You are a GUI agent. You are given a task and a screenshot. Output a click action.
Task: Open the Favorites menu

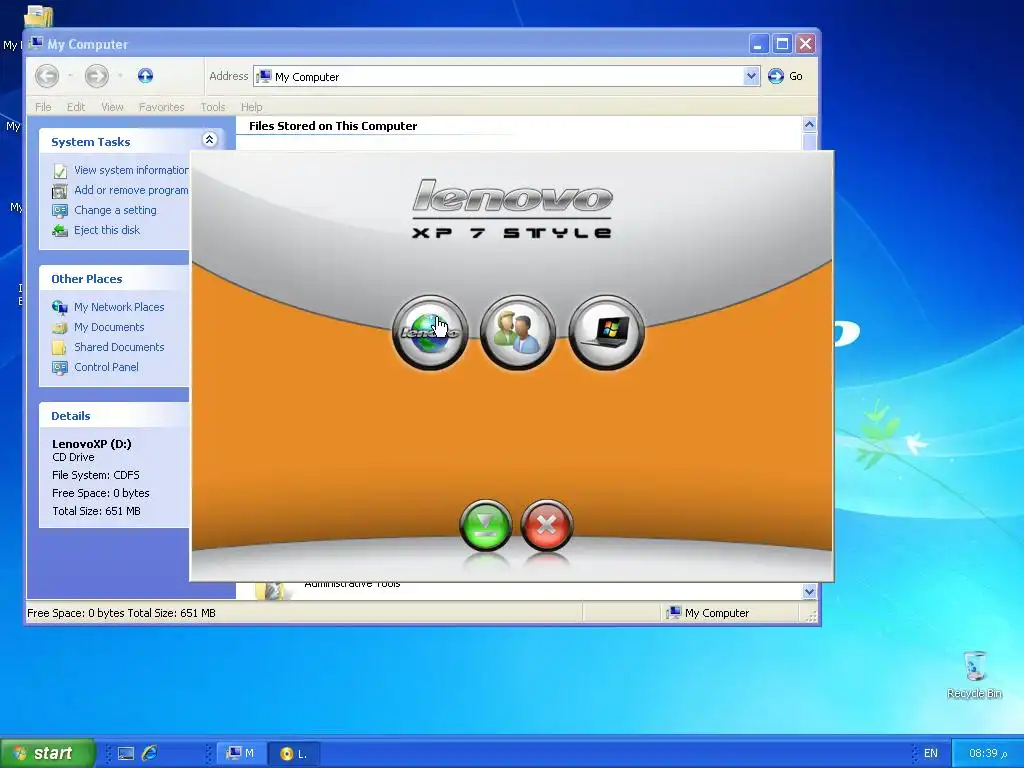161,107
